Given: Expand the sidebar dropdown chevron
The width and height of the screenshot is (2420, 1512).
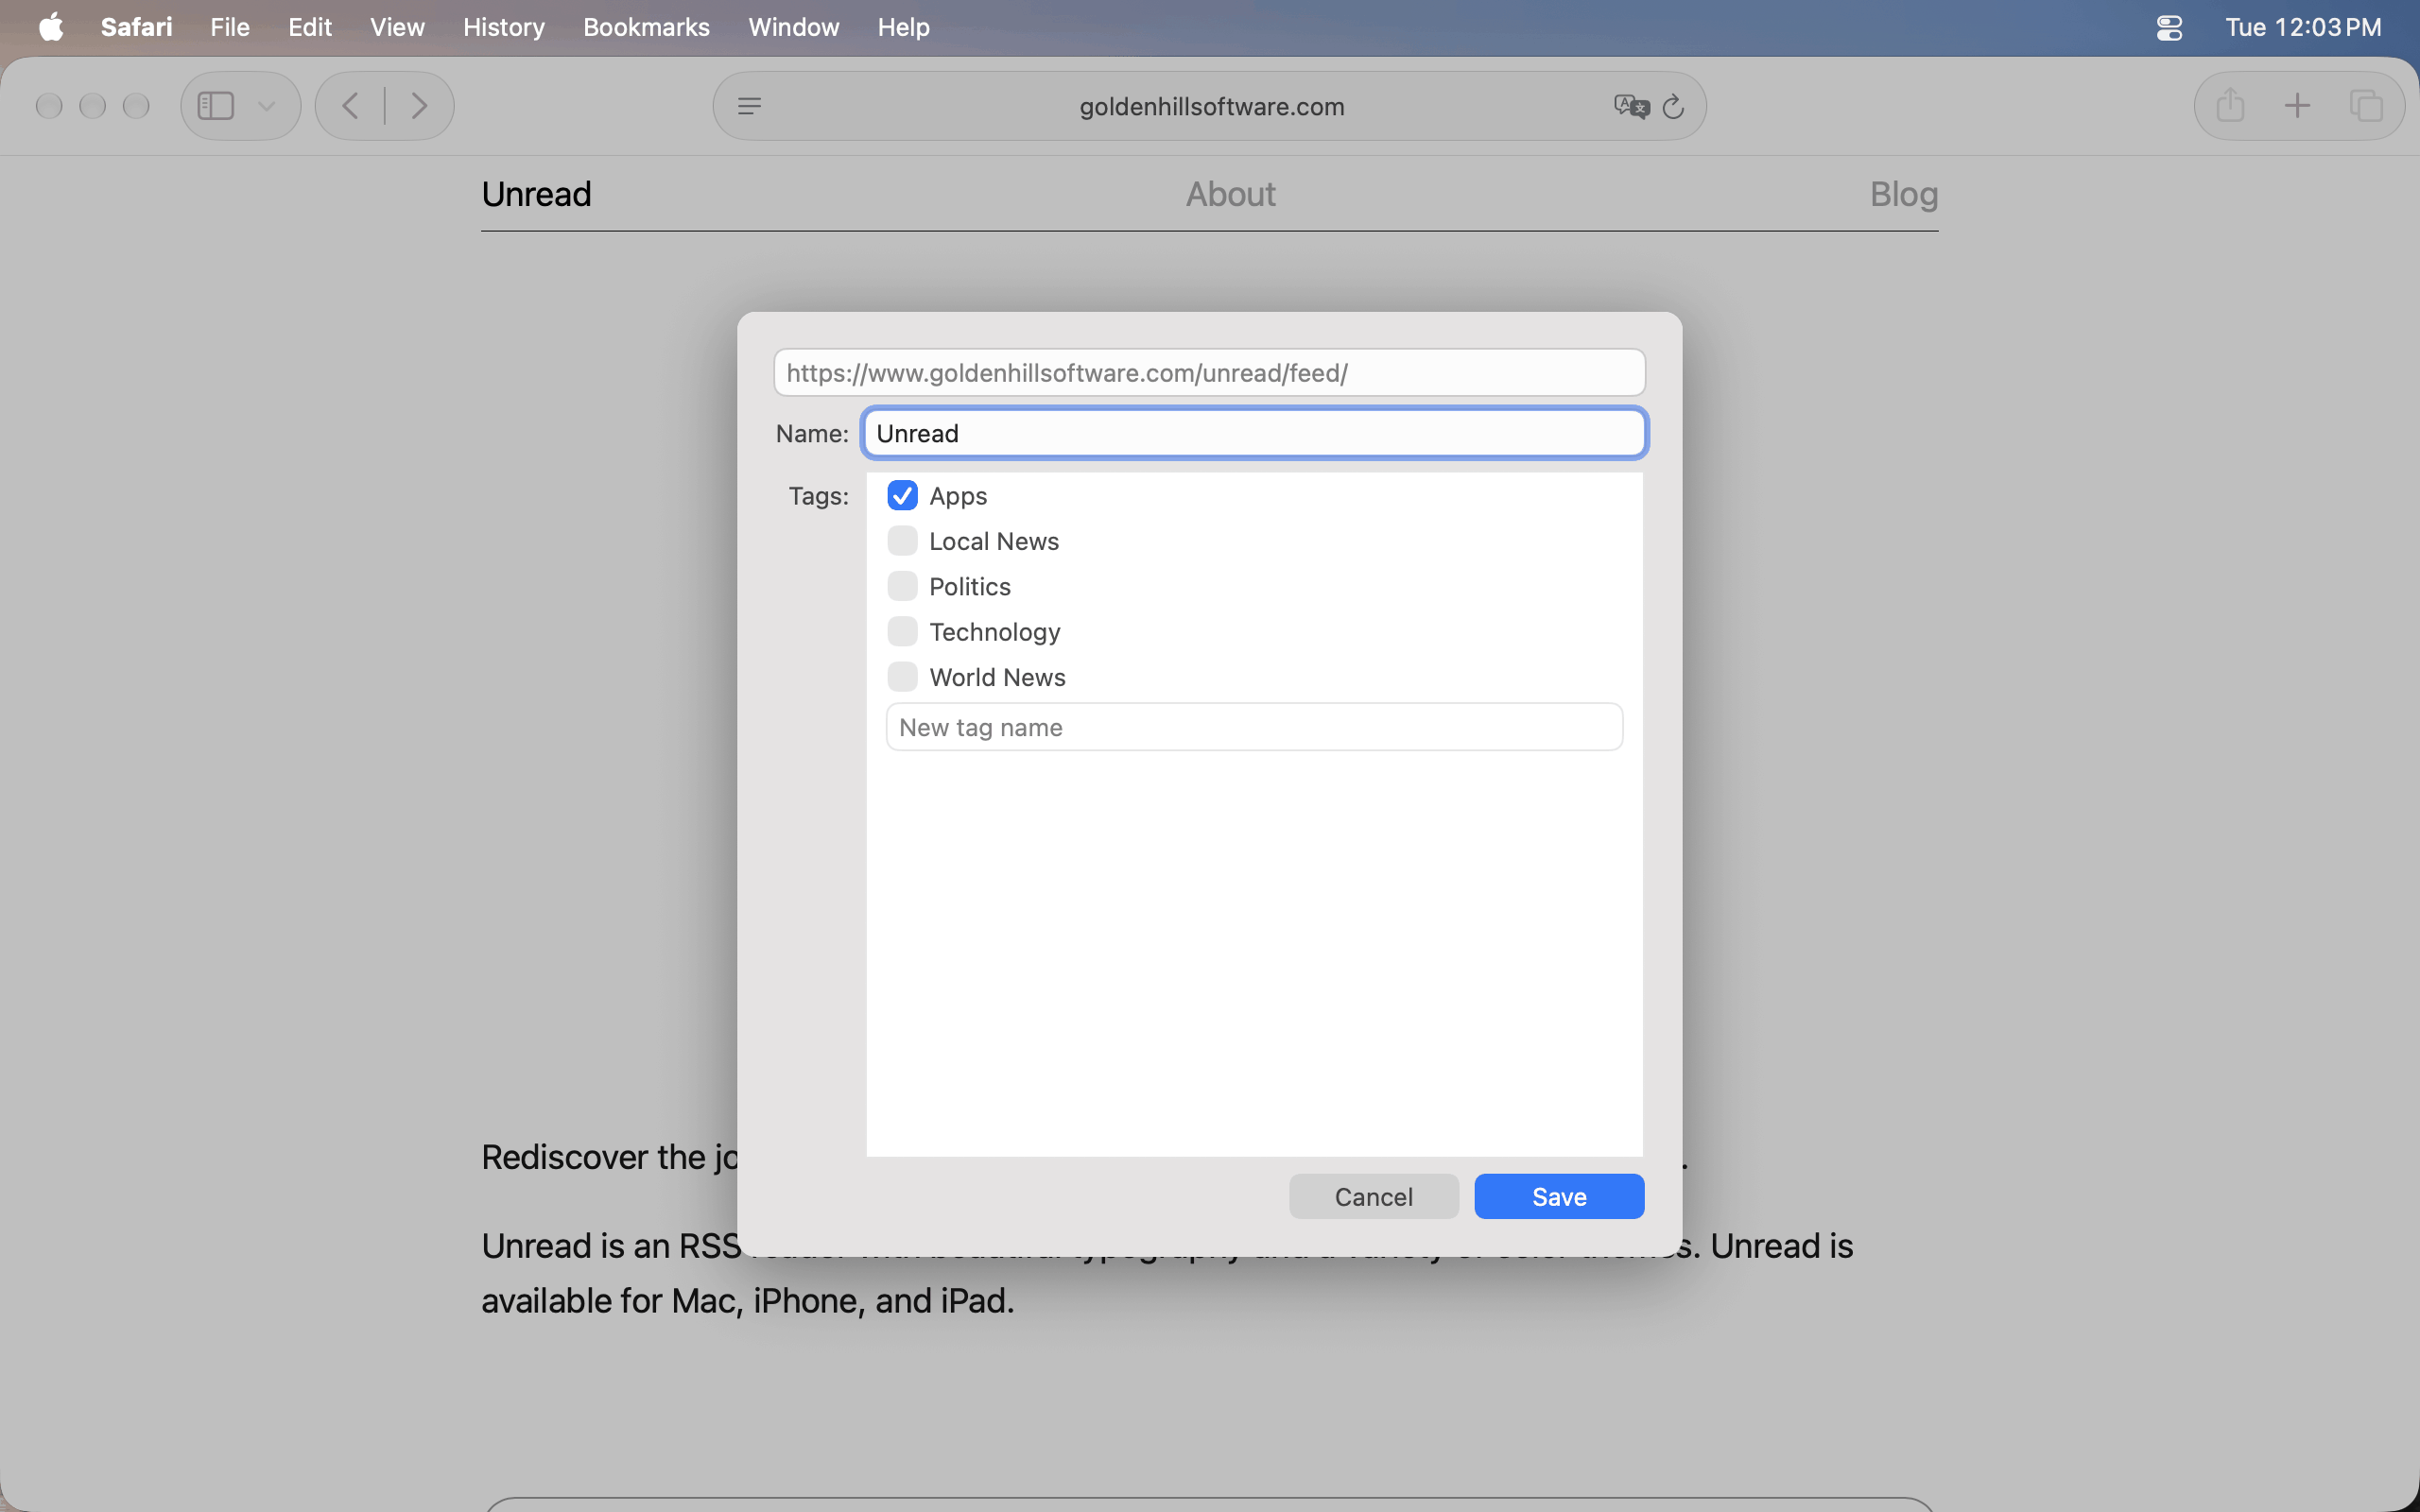Looking at the screenshot, I should (266, 106).
